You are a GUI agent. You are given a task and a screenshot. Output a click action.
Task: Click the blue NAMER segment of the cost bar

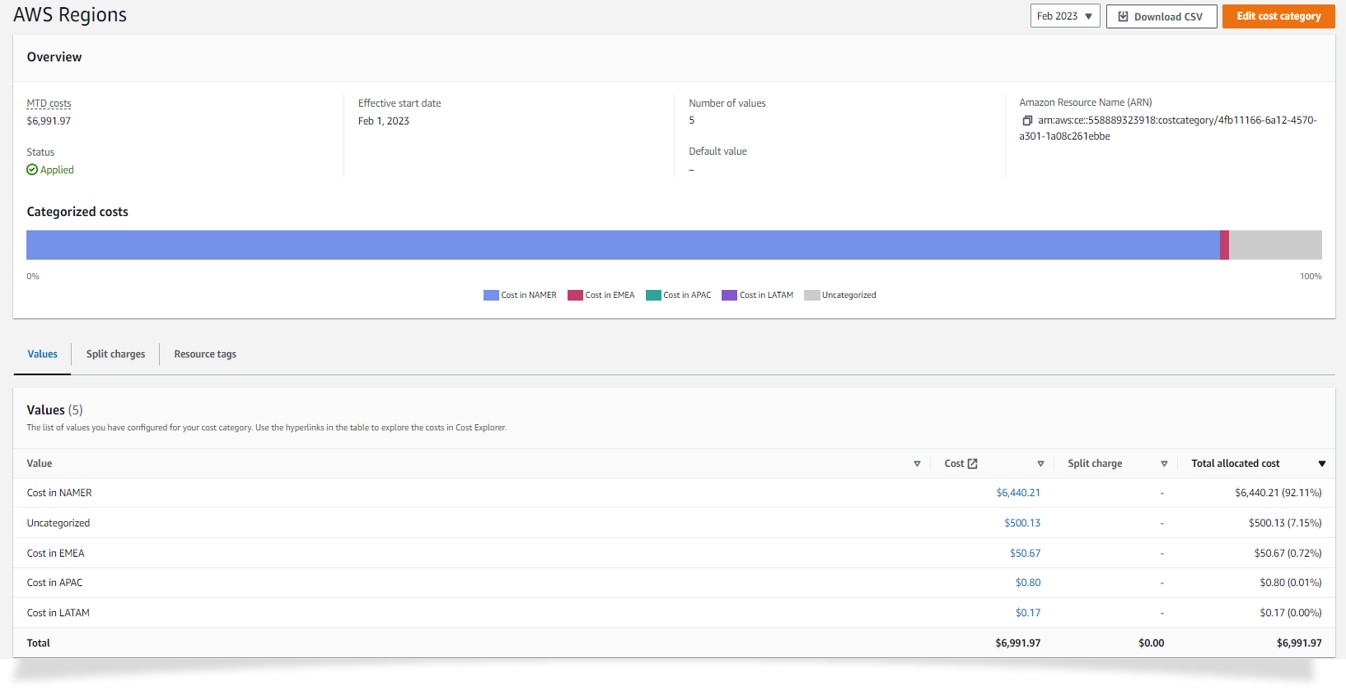pyautogui.click(x=623, y=245)
